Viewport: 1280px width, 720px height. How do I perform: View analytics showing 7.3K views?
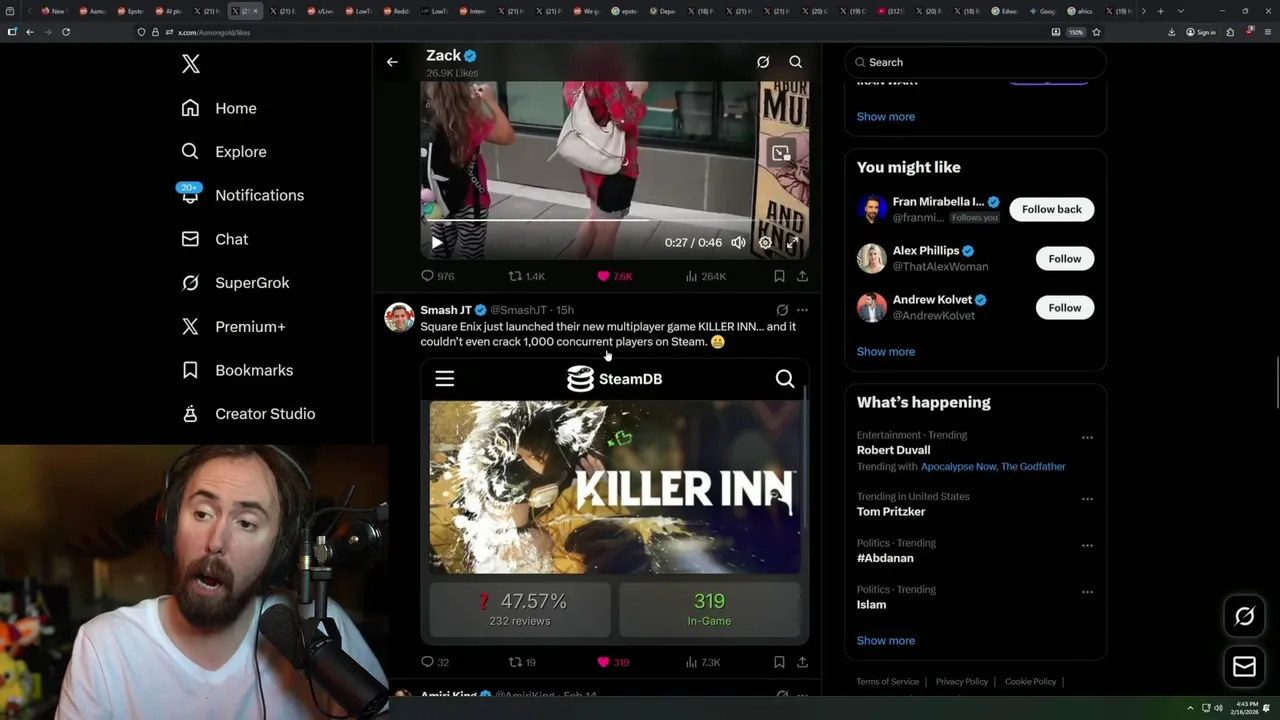click(x=703, y=662)
